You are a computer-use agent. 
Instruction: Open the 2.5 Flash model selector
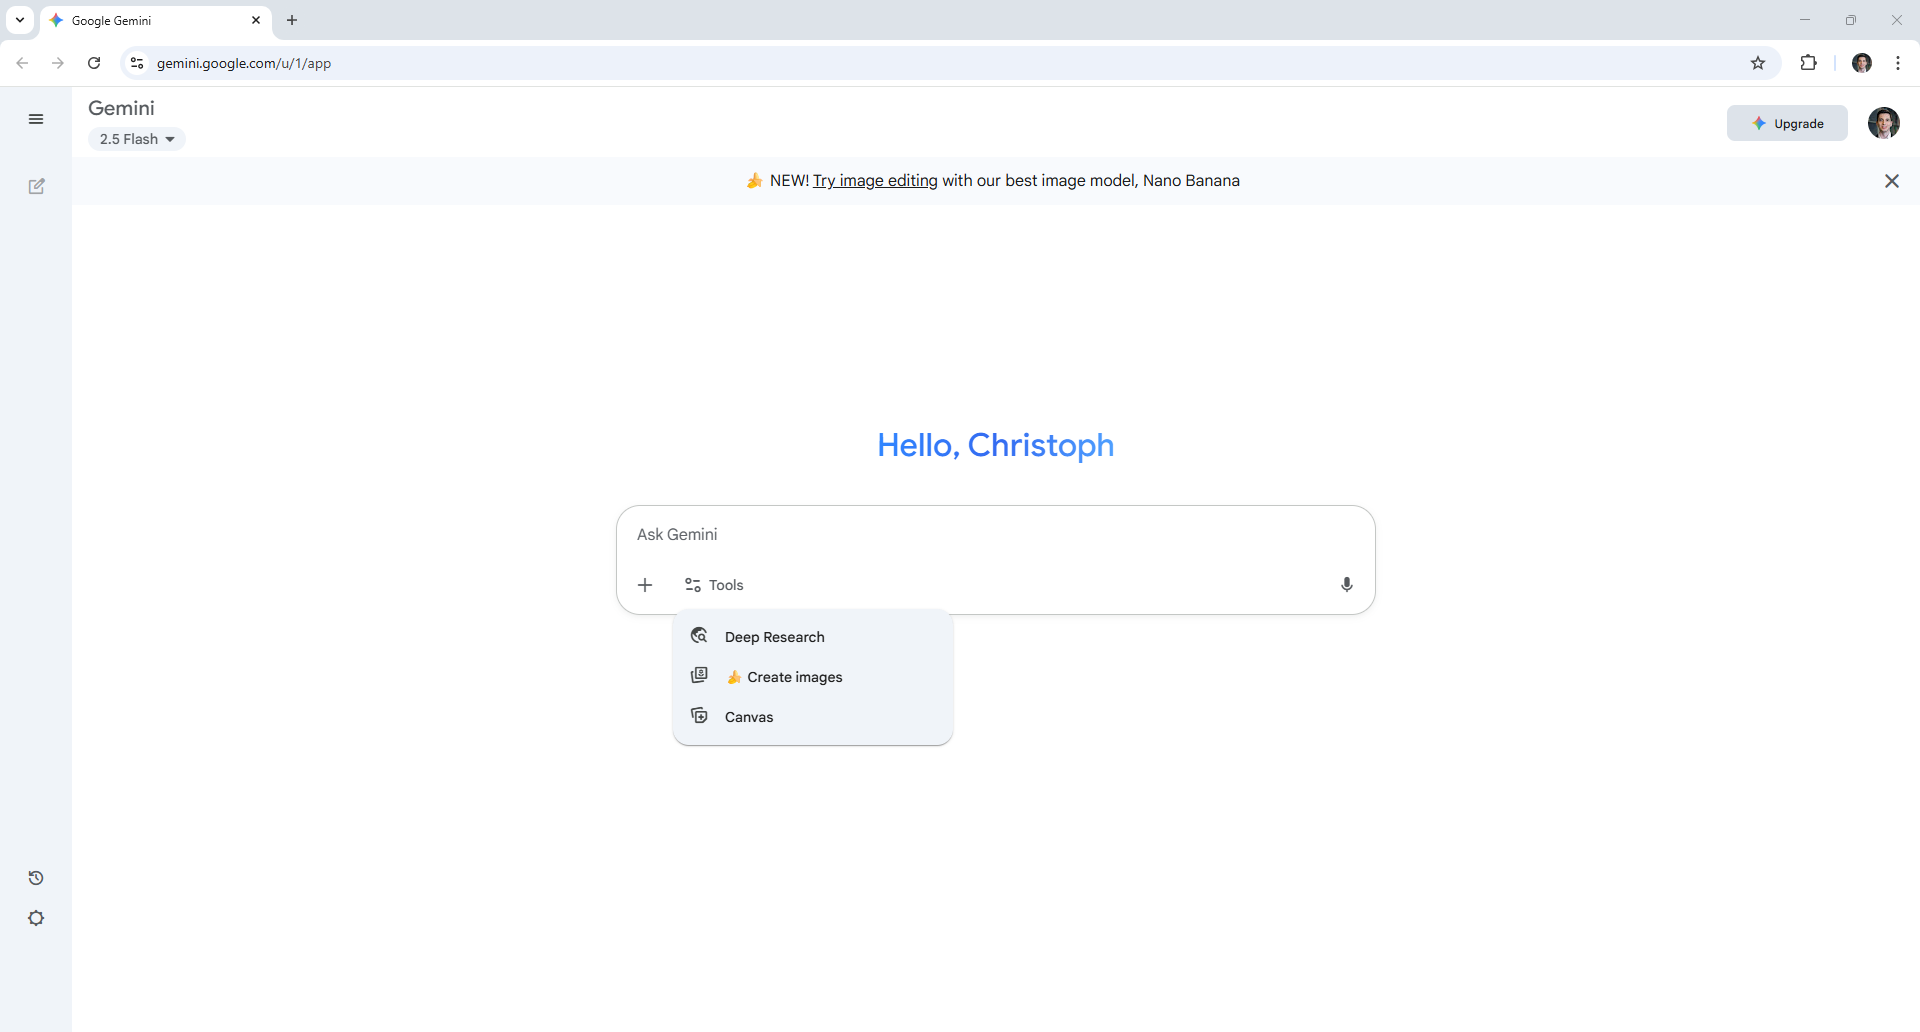(x=137, y=139)
